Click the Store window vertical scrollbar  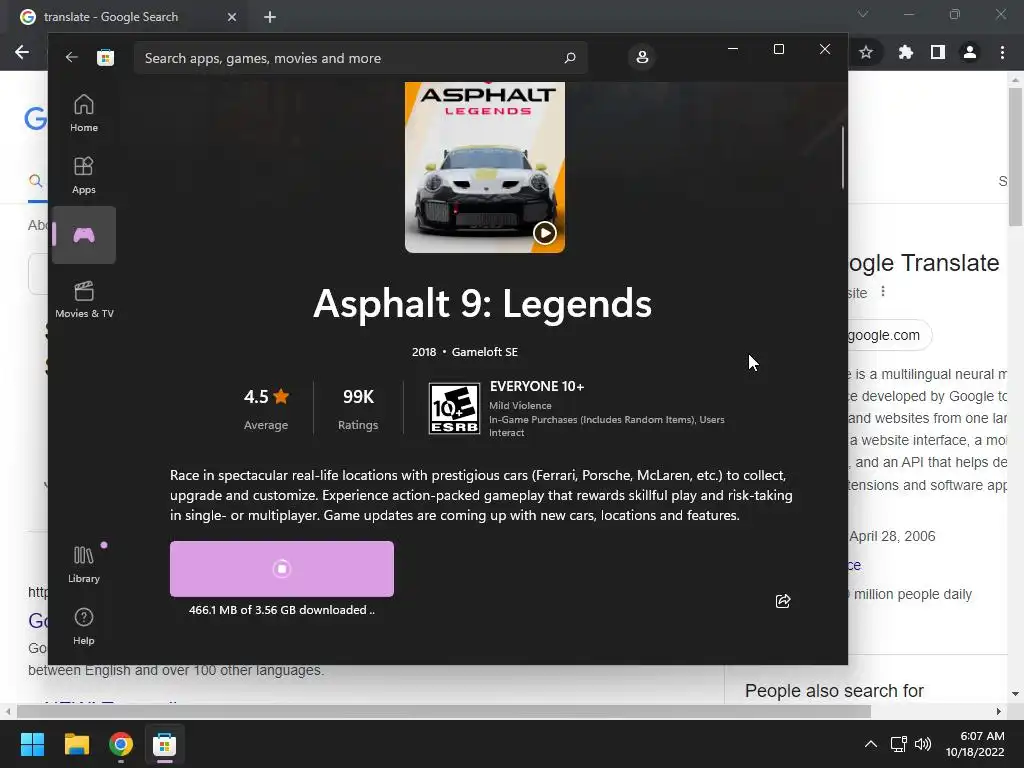(842, 158)
